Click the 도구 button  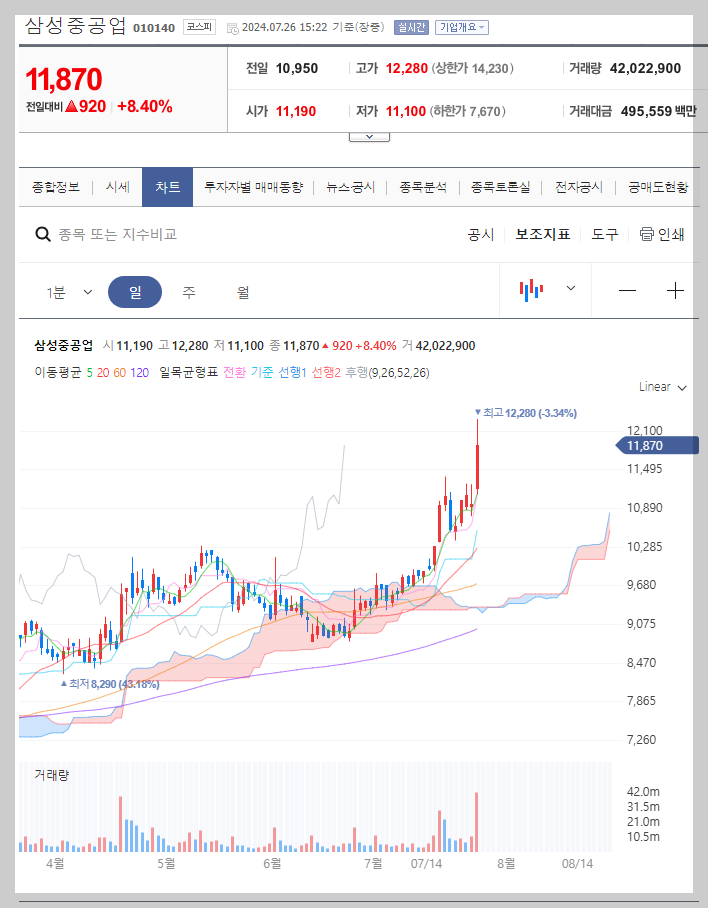(604, 234)
